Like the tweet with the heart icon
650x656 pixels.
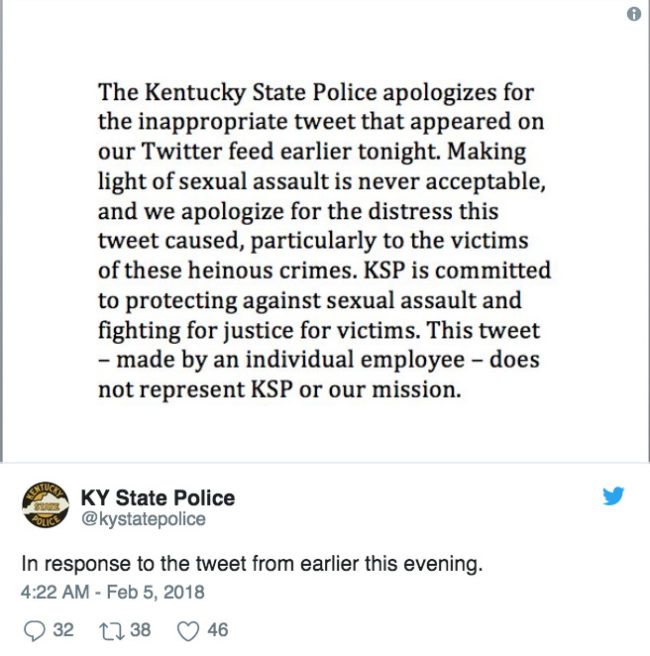pyautogui.click(x=187, y=630)
